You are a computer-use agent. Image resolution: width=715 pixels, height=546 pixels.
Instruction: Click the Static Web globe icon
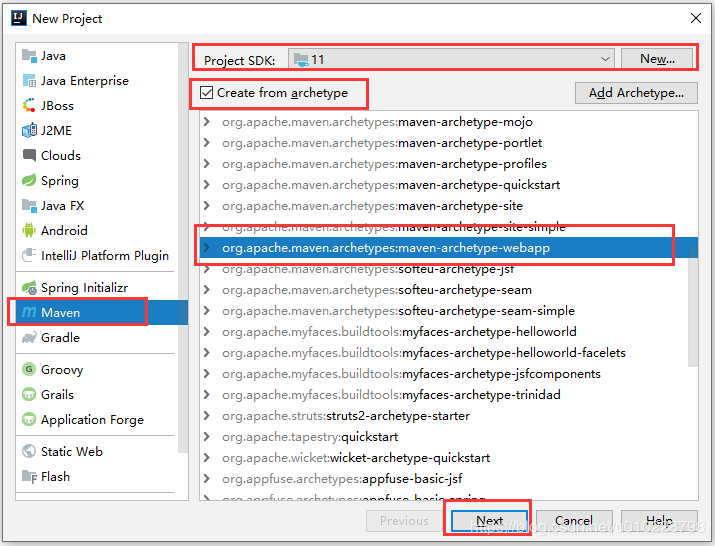pyautogui.click(x=29, y=452)
